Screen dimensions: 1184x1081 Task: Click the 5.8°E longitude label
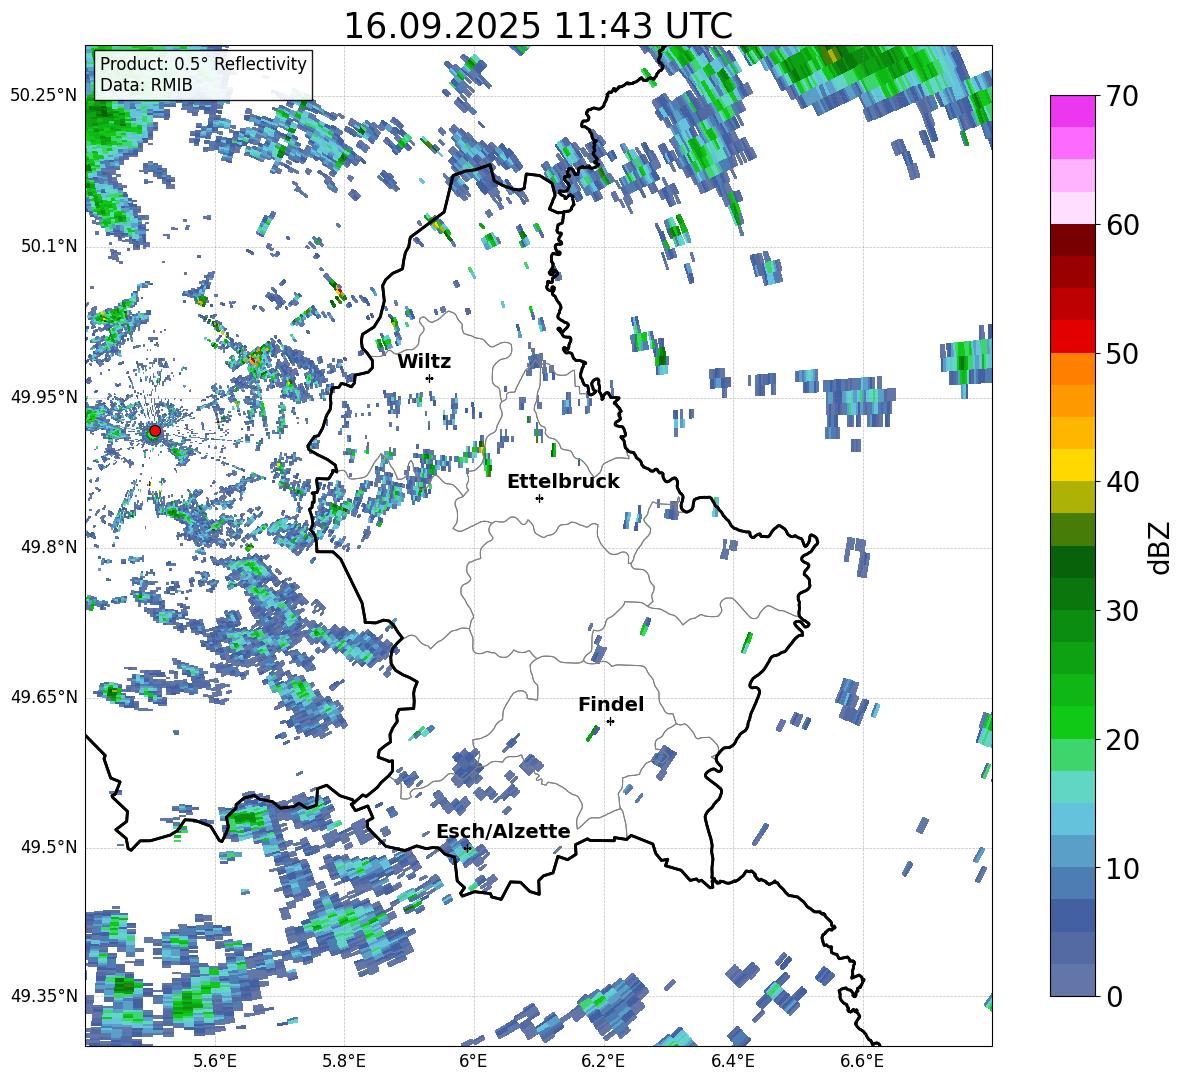(344, 1061)
